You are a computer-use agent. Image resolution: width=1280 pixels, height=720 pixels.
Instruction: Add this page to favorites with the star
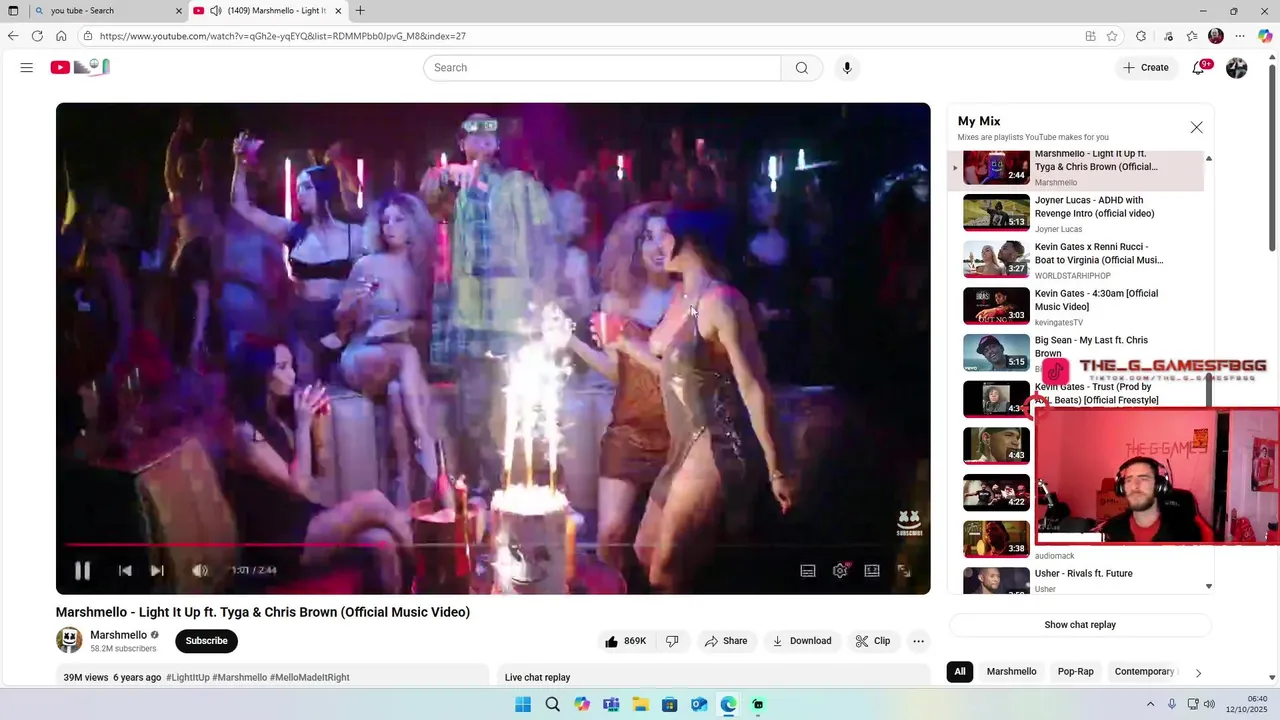pos(1112,36)
